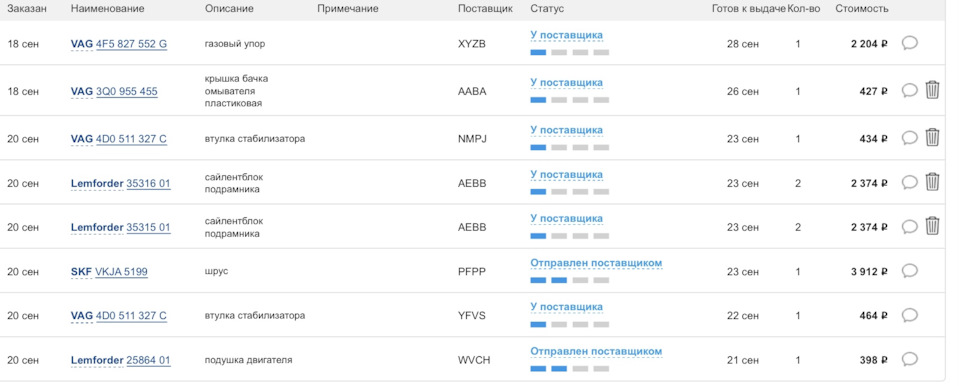Open comment bubble for VAG 4F5 827 552 G
960x386 pixels.
click(910, 43)
